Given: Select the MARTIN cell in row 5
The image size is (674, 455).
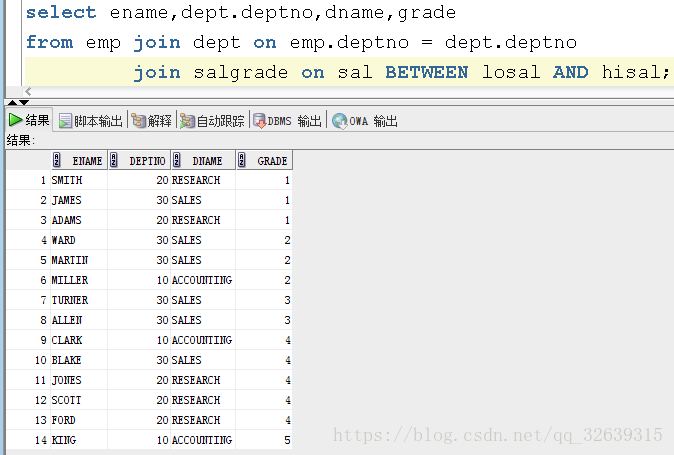Looking at the screenshot, I should tap(79, 260).
